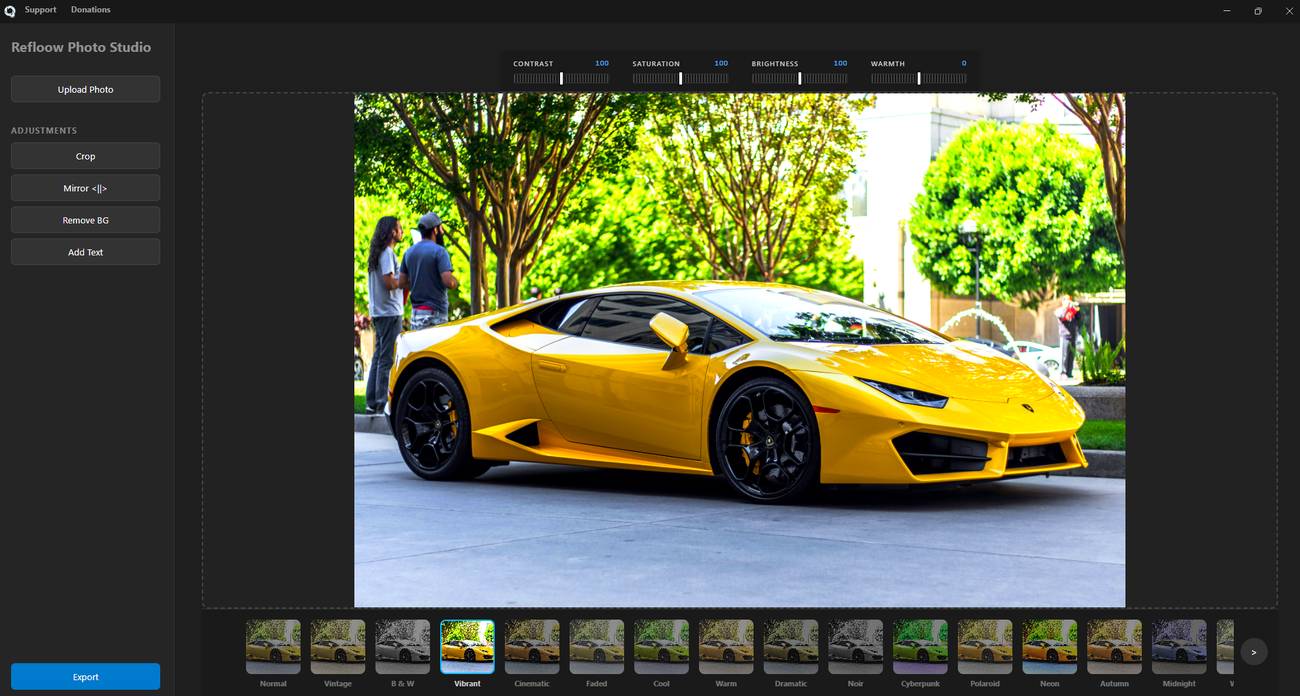Click the Upload Photo button
Screen dimensions: 1300x696
tap(85, 89)
